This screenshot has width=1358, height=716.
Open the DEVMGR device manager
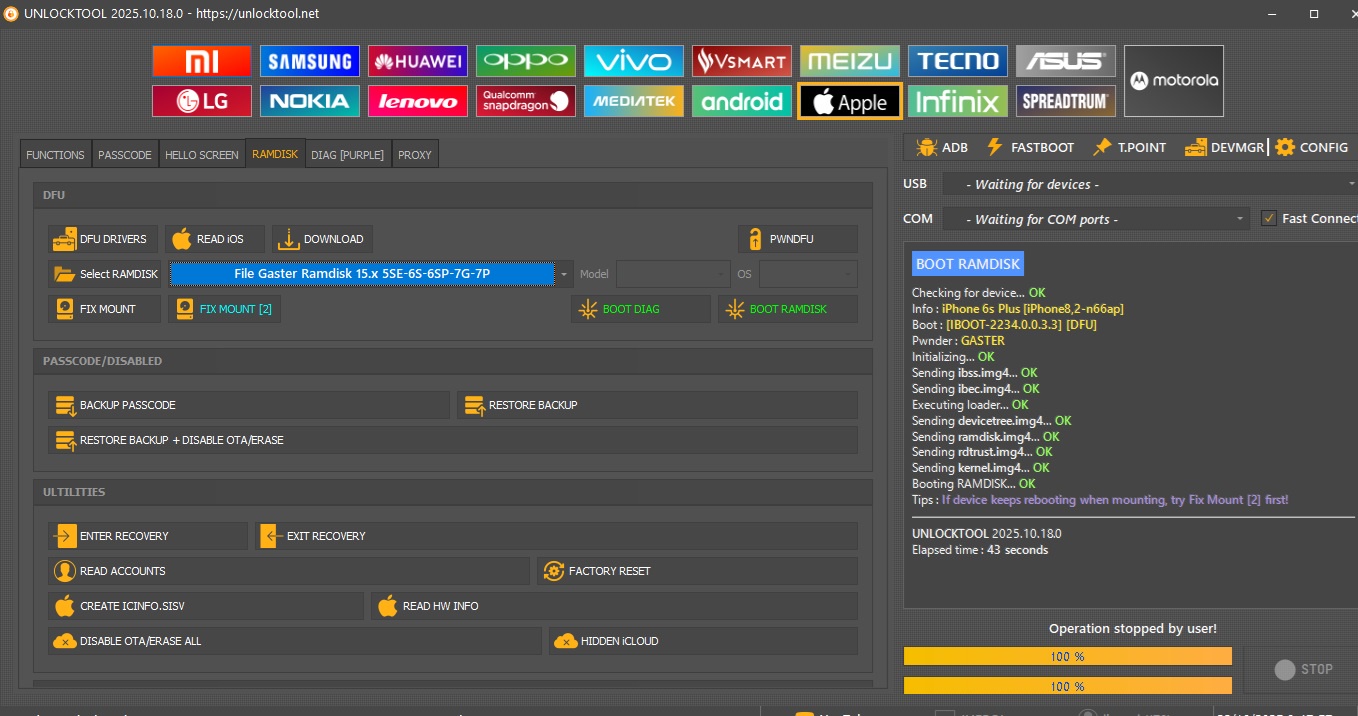tap(1225, 147)
